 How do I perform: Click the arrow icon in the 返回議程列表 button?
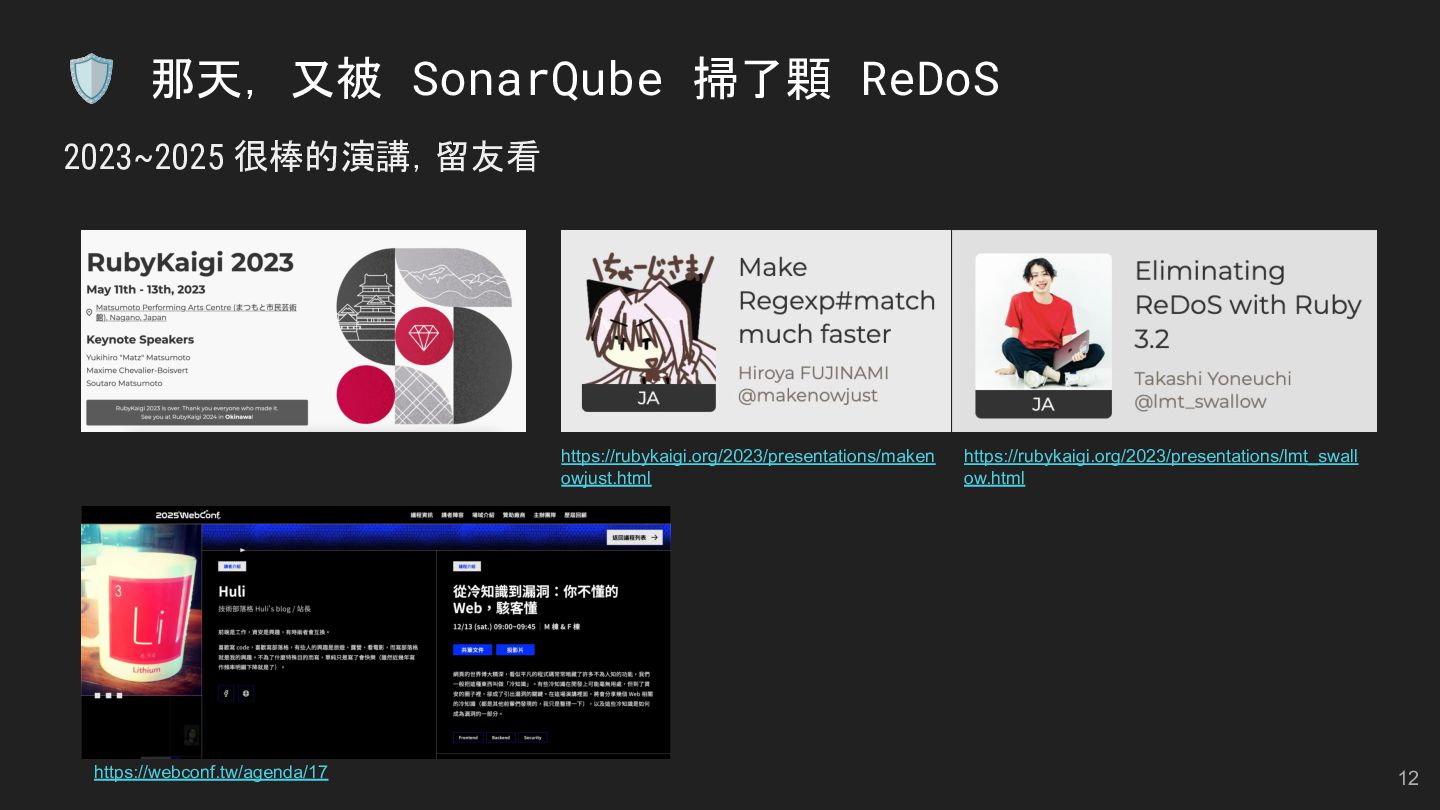pos(655,538)
